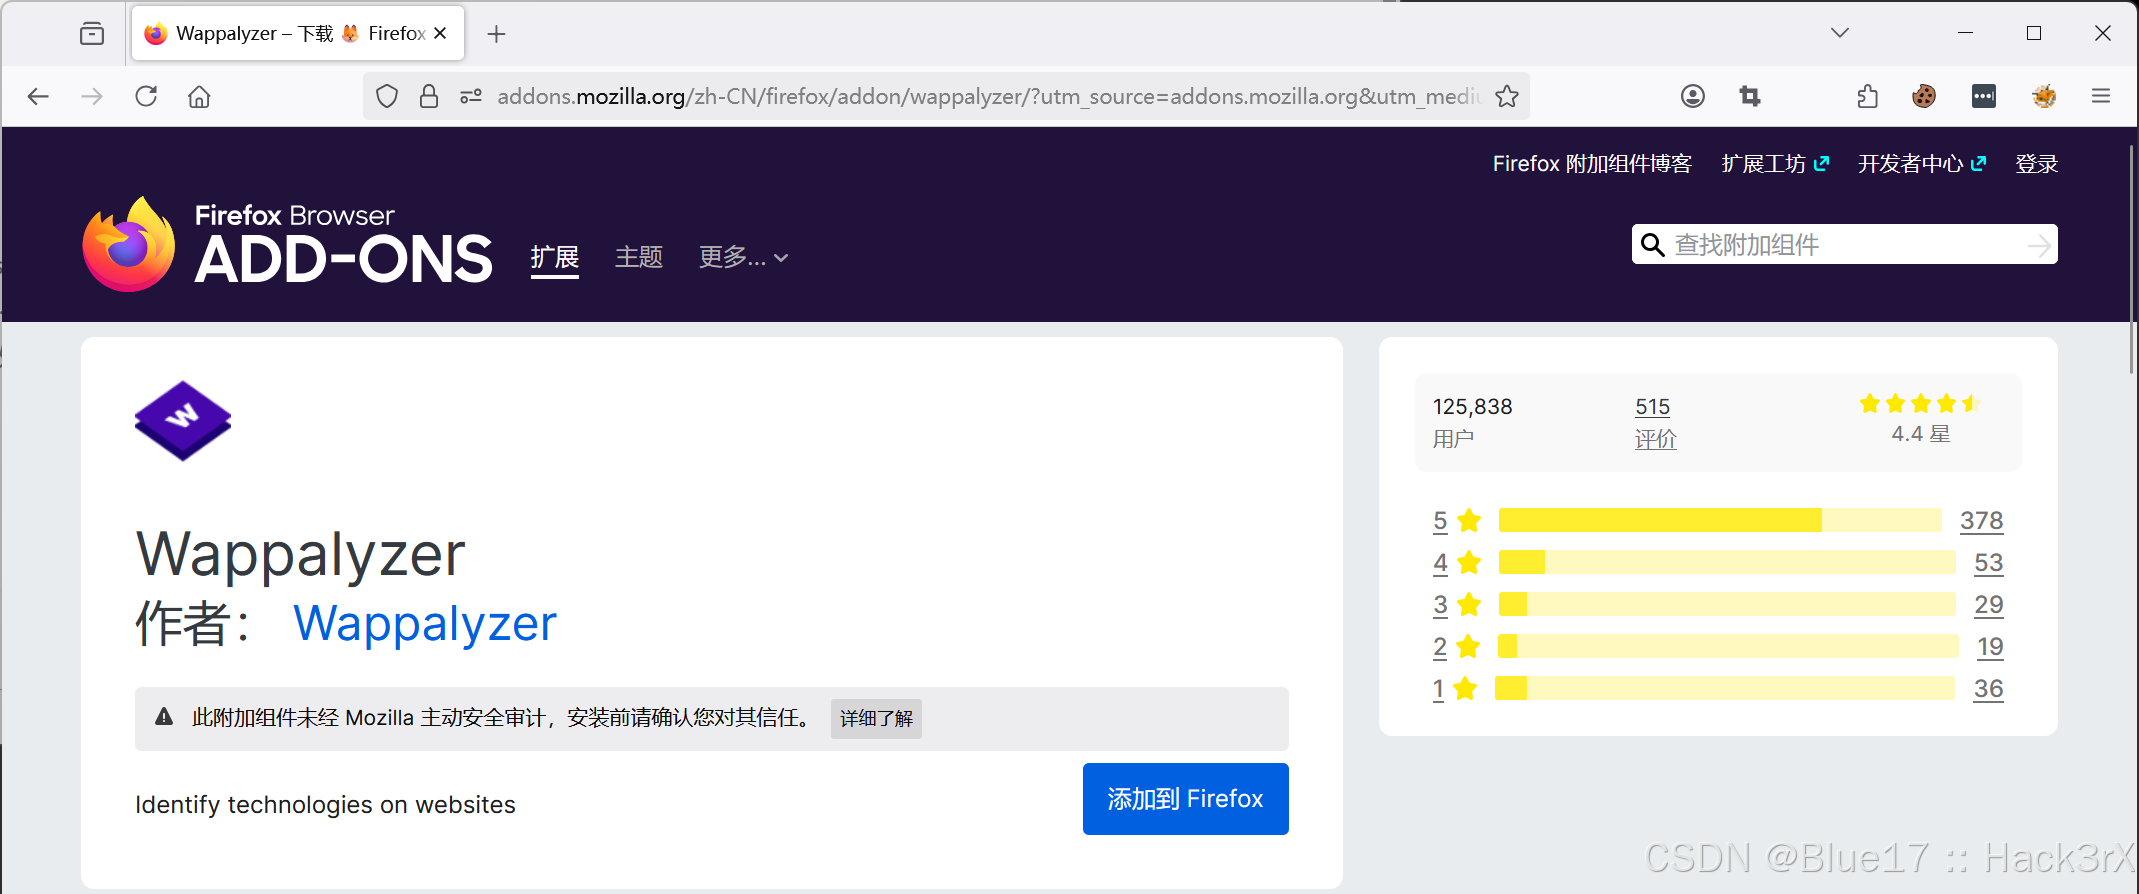The width and height of the screenshot is (2139, 894).
Task: Click the forward navigation arrow
Action: pos(92,96)
